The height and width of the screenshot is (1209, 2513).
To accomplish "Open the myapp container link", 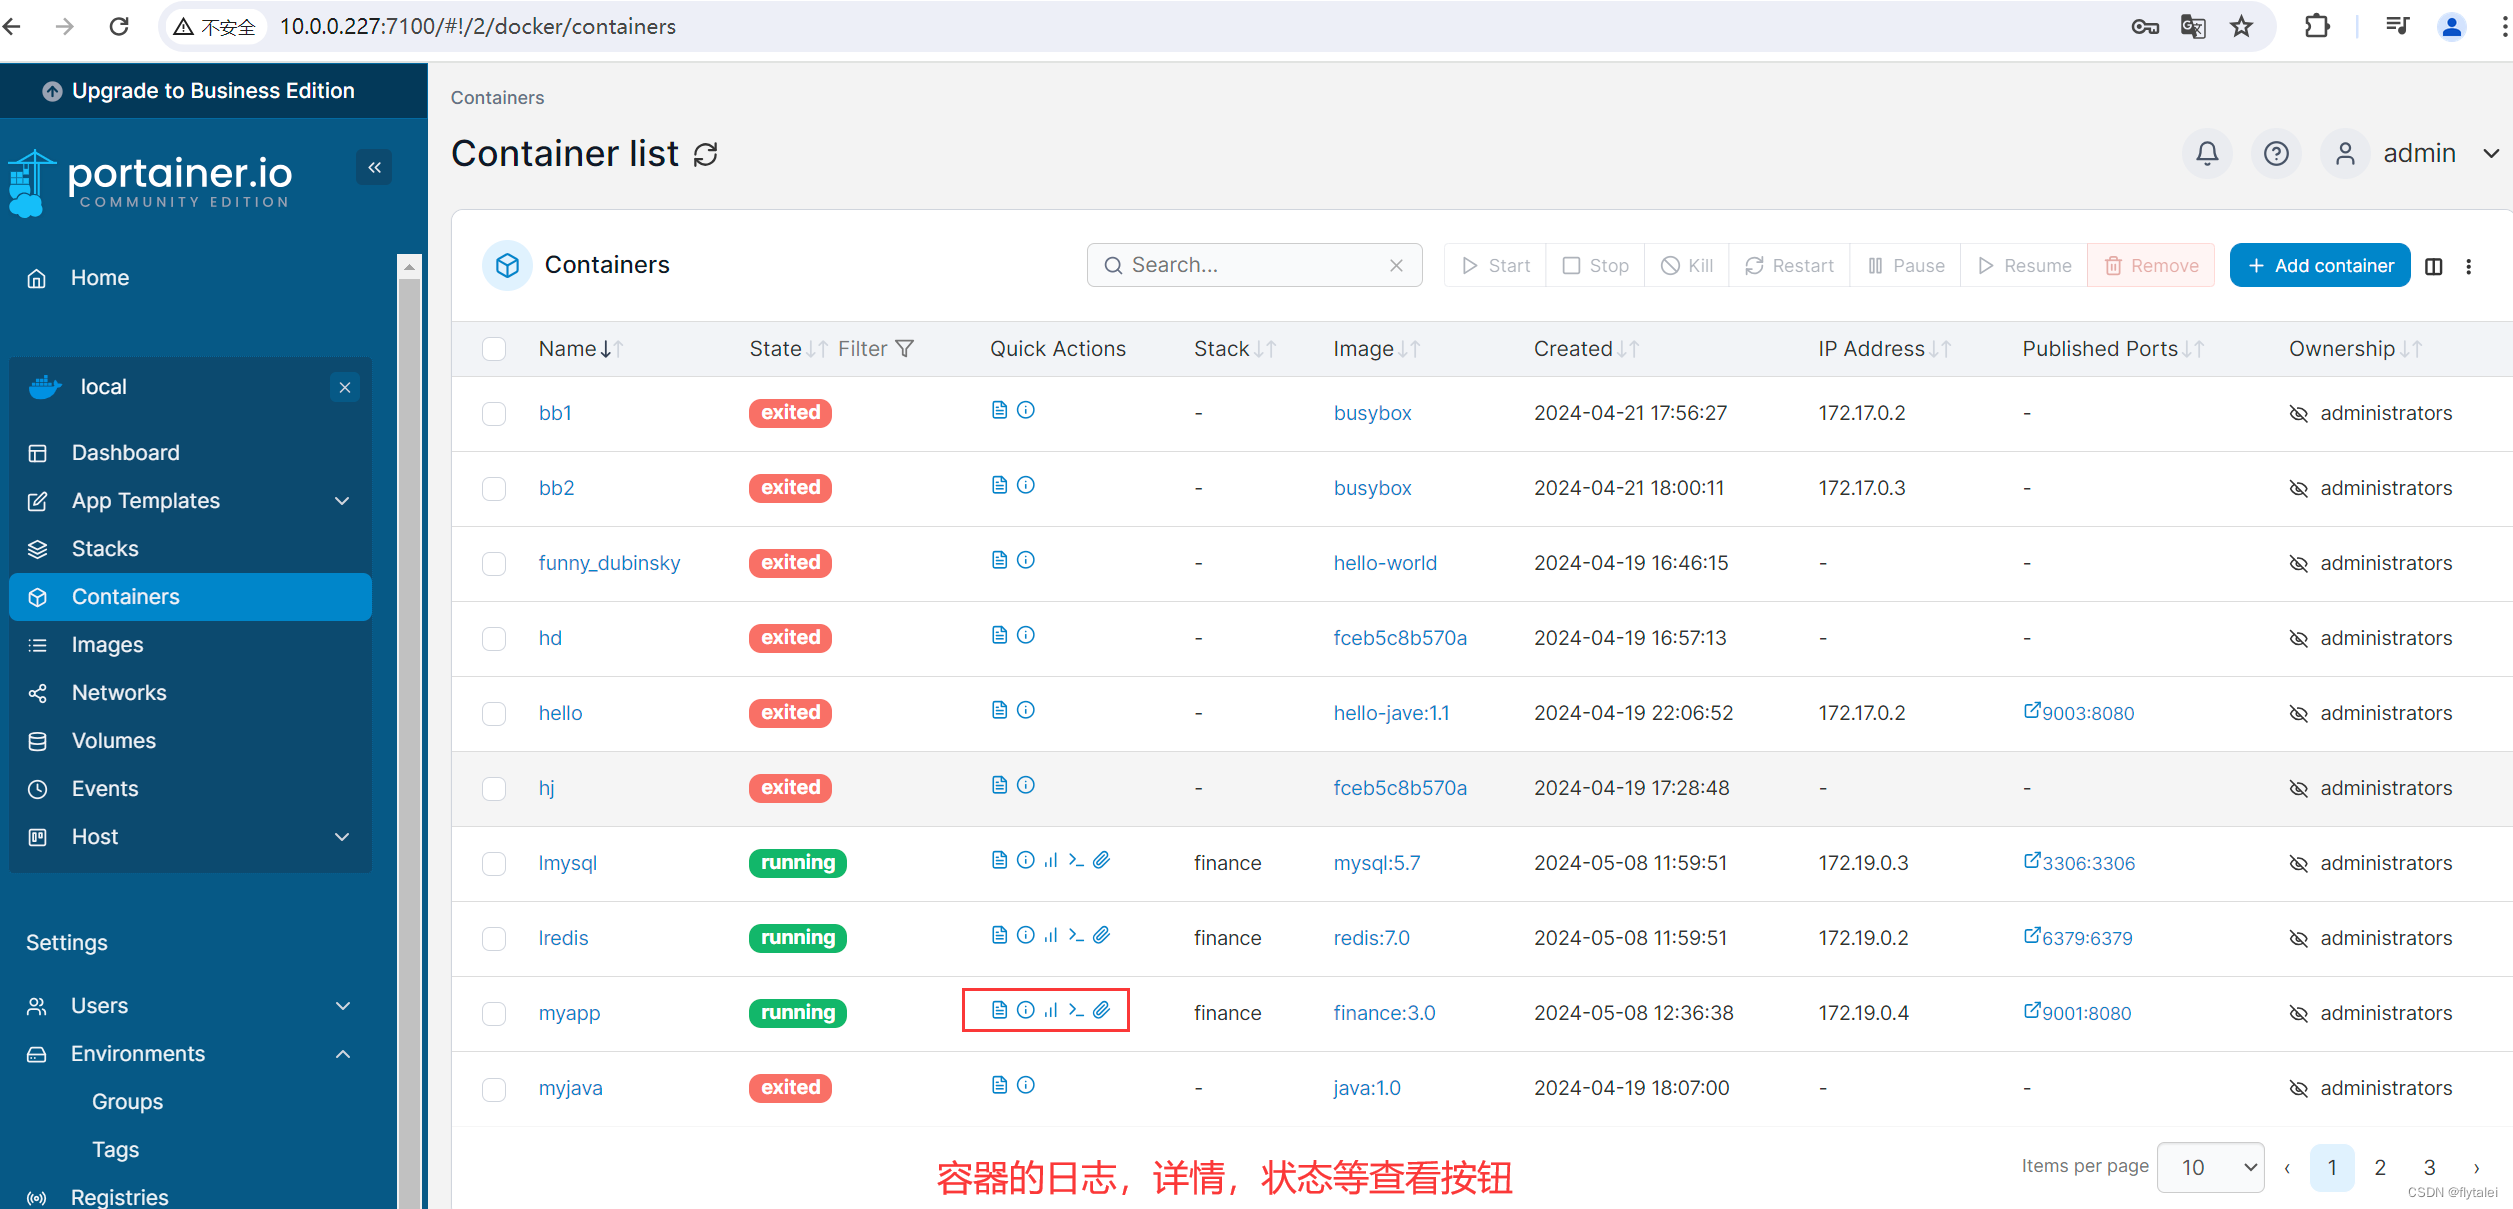I will click(569, 1013).
